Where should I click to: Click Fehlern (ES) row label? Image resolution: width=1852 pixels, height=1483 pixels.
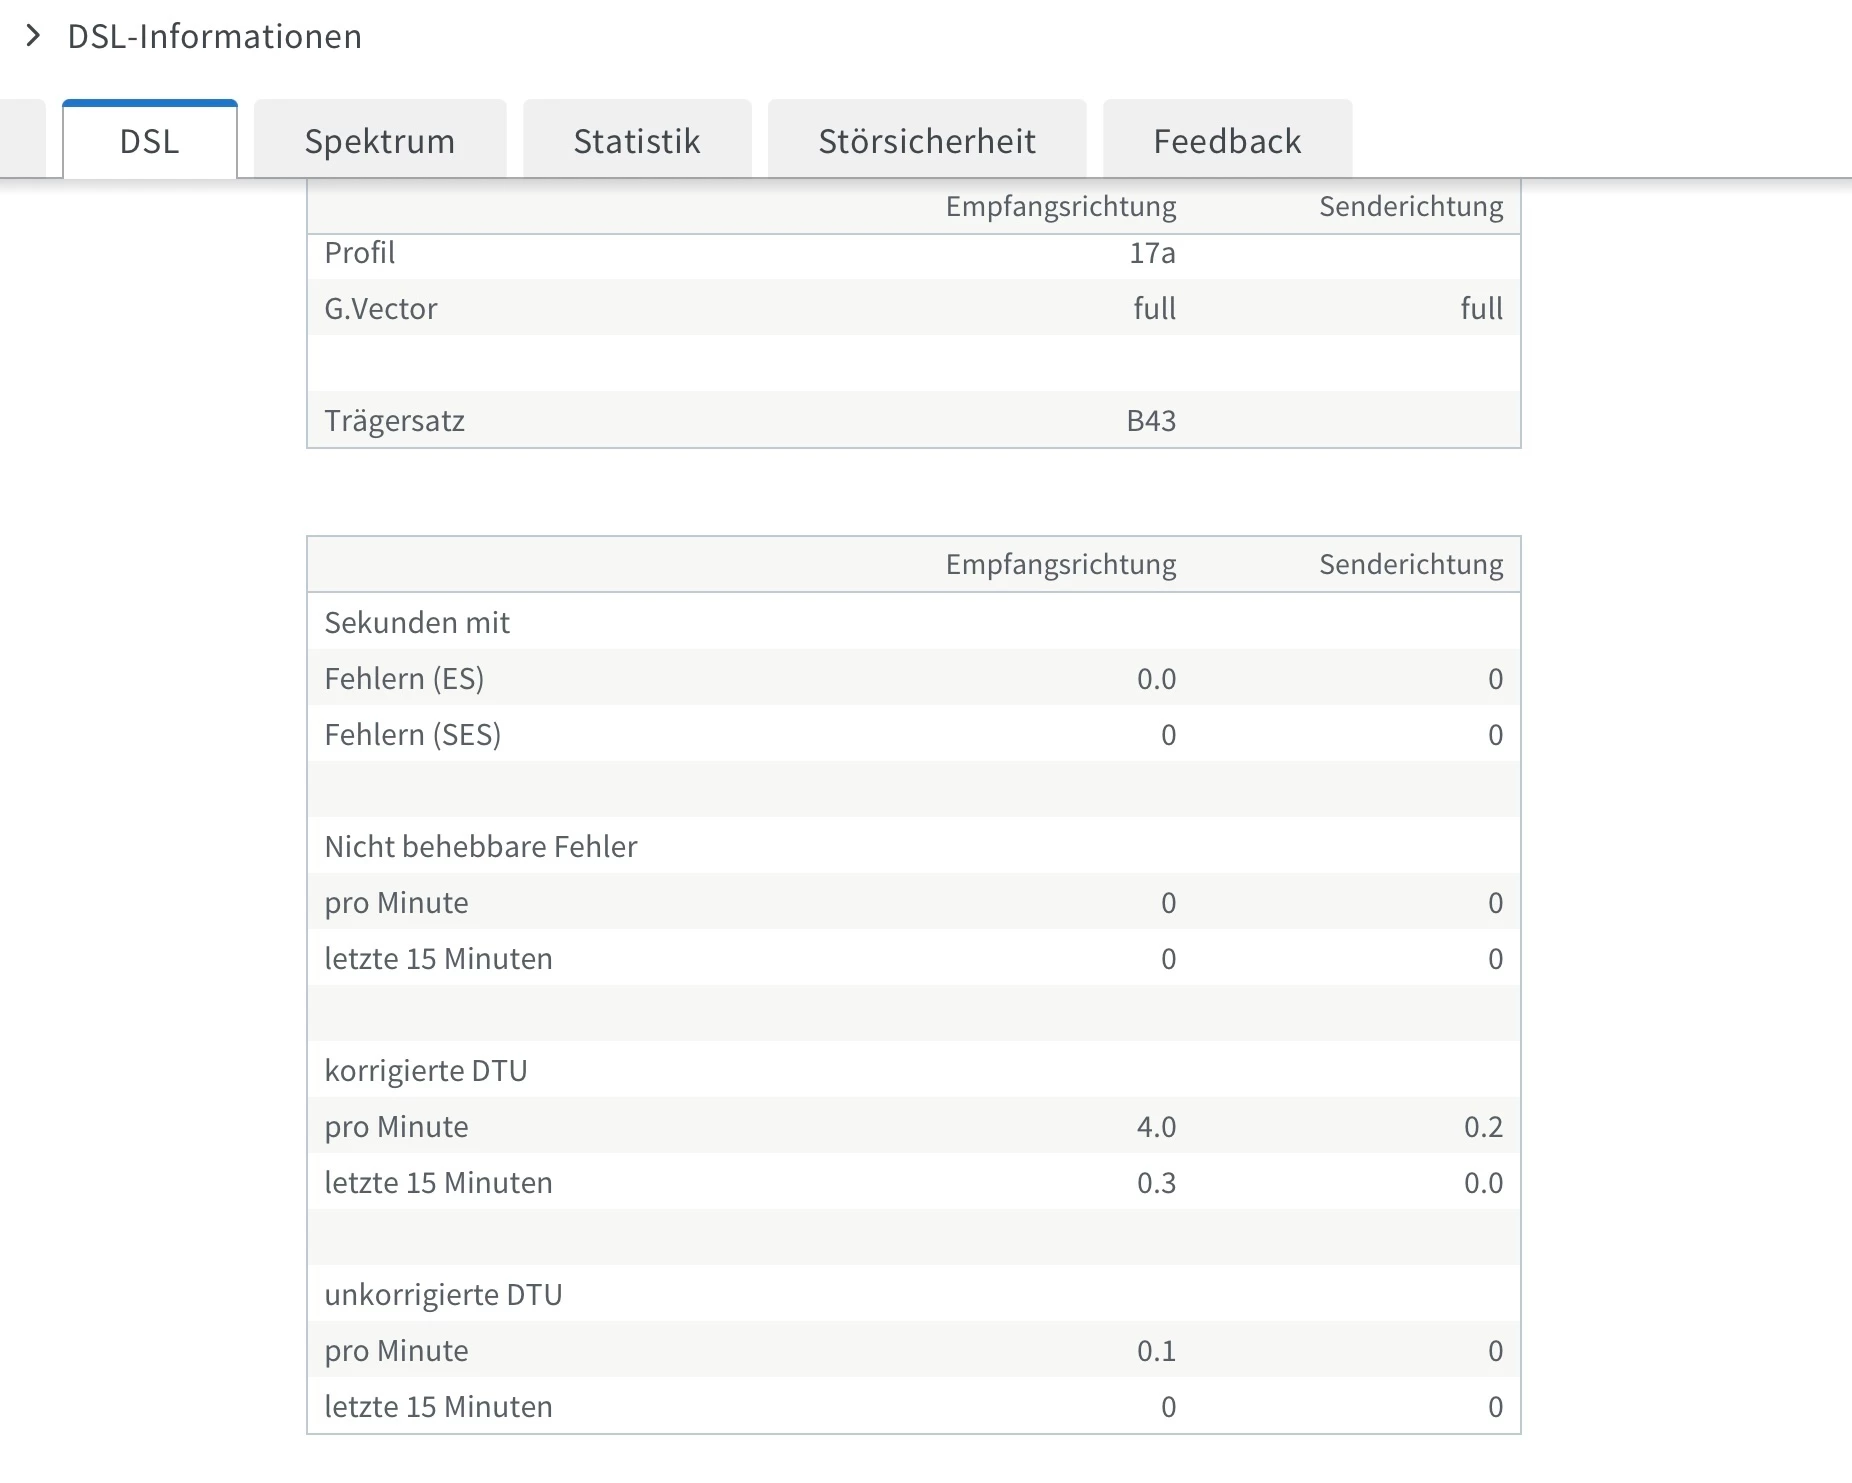(404, 679)
